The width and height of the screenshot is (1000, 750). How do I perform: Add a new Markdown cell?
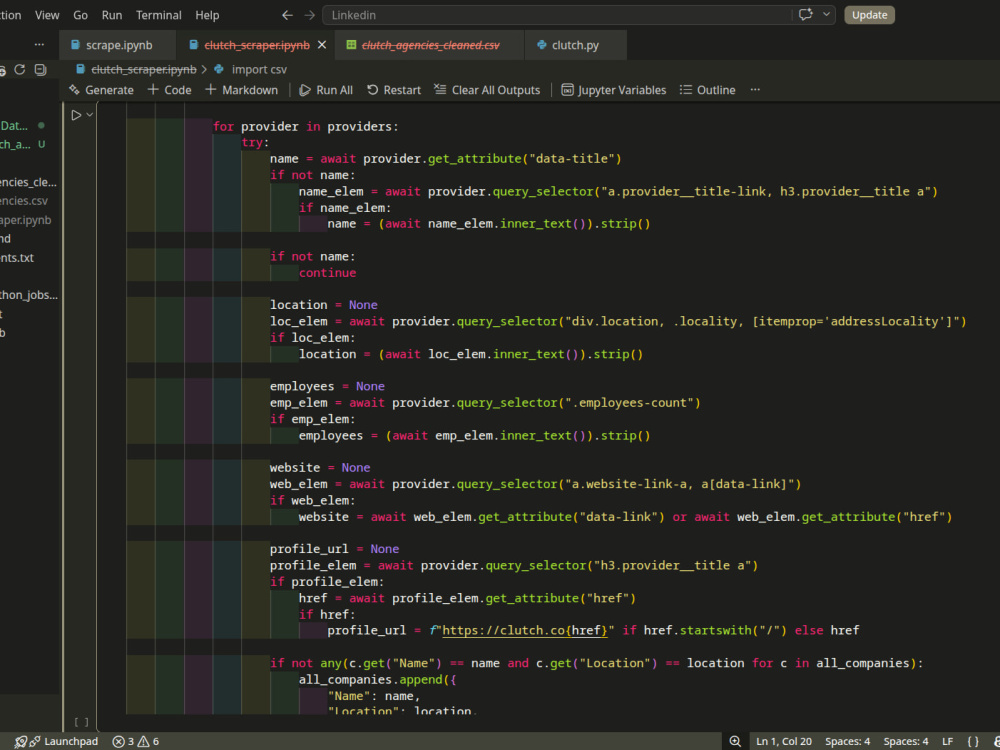[x=242, y=90]
